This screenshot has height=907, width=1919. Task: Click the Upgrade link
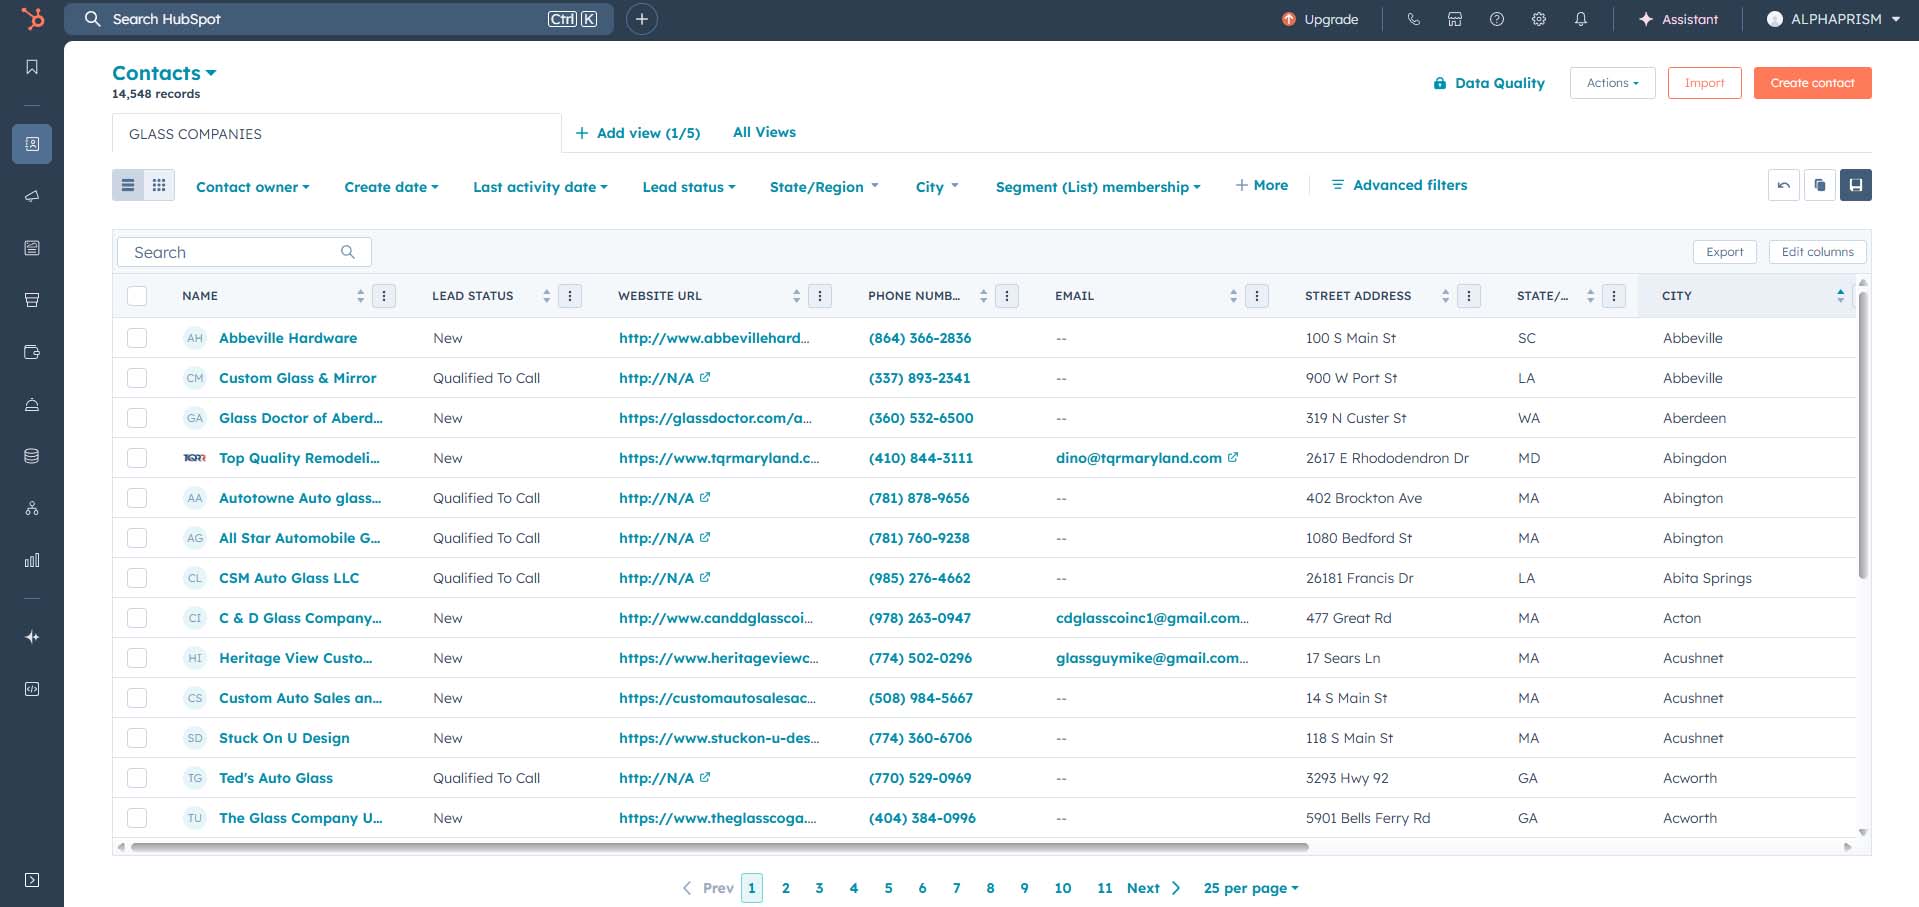pyautogui.click(x=1320, y=19)
